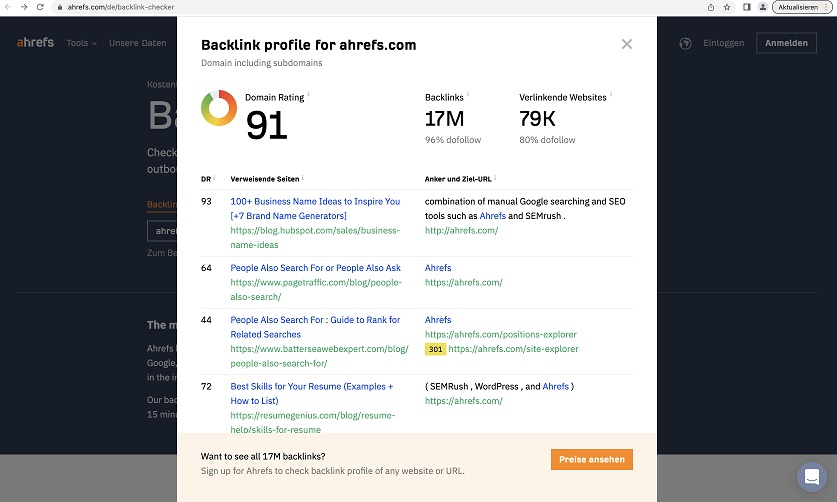The width and height of the screenshot is (837, 502).
Task: Click info icon beside Verweisende Seiten header
Action: click(x=303, y=177)
